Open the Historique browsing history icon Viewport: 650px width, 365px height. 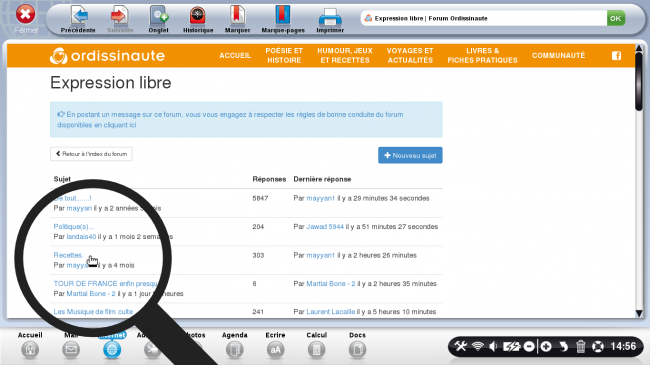[x=198, y=15]
